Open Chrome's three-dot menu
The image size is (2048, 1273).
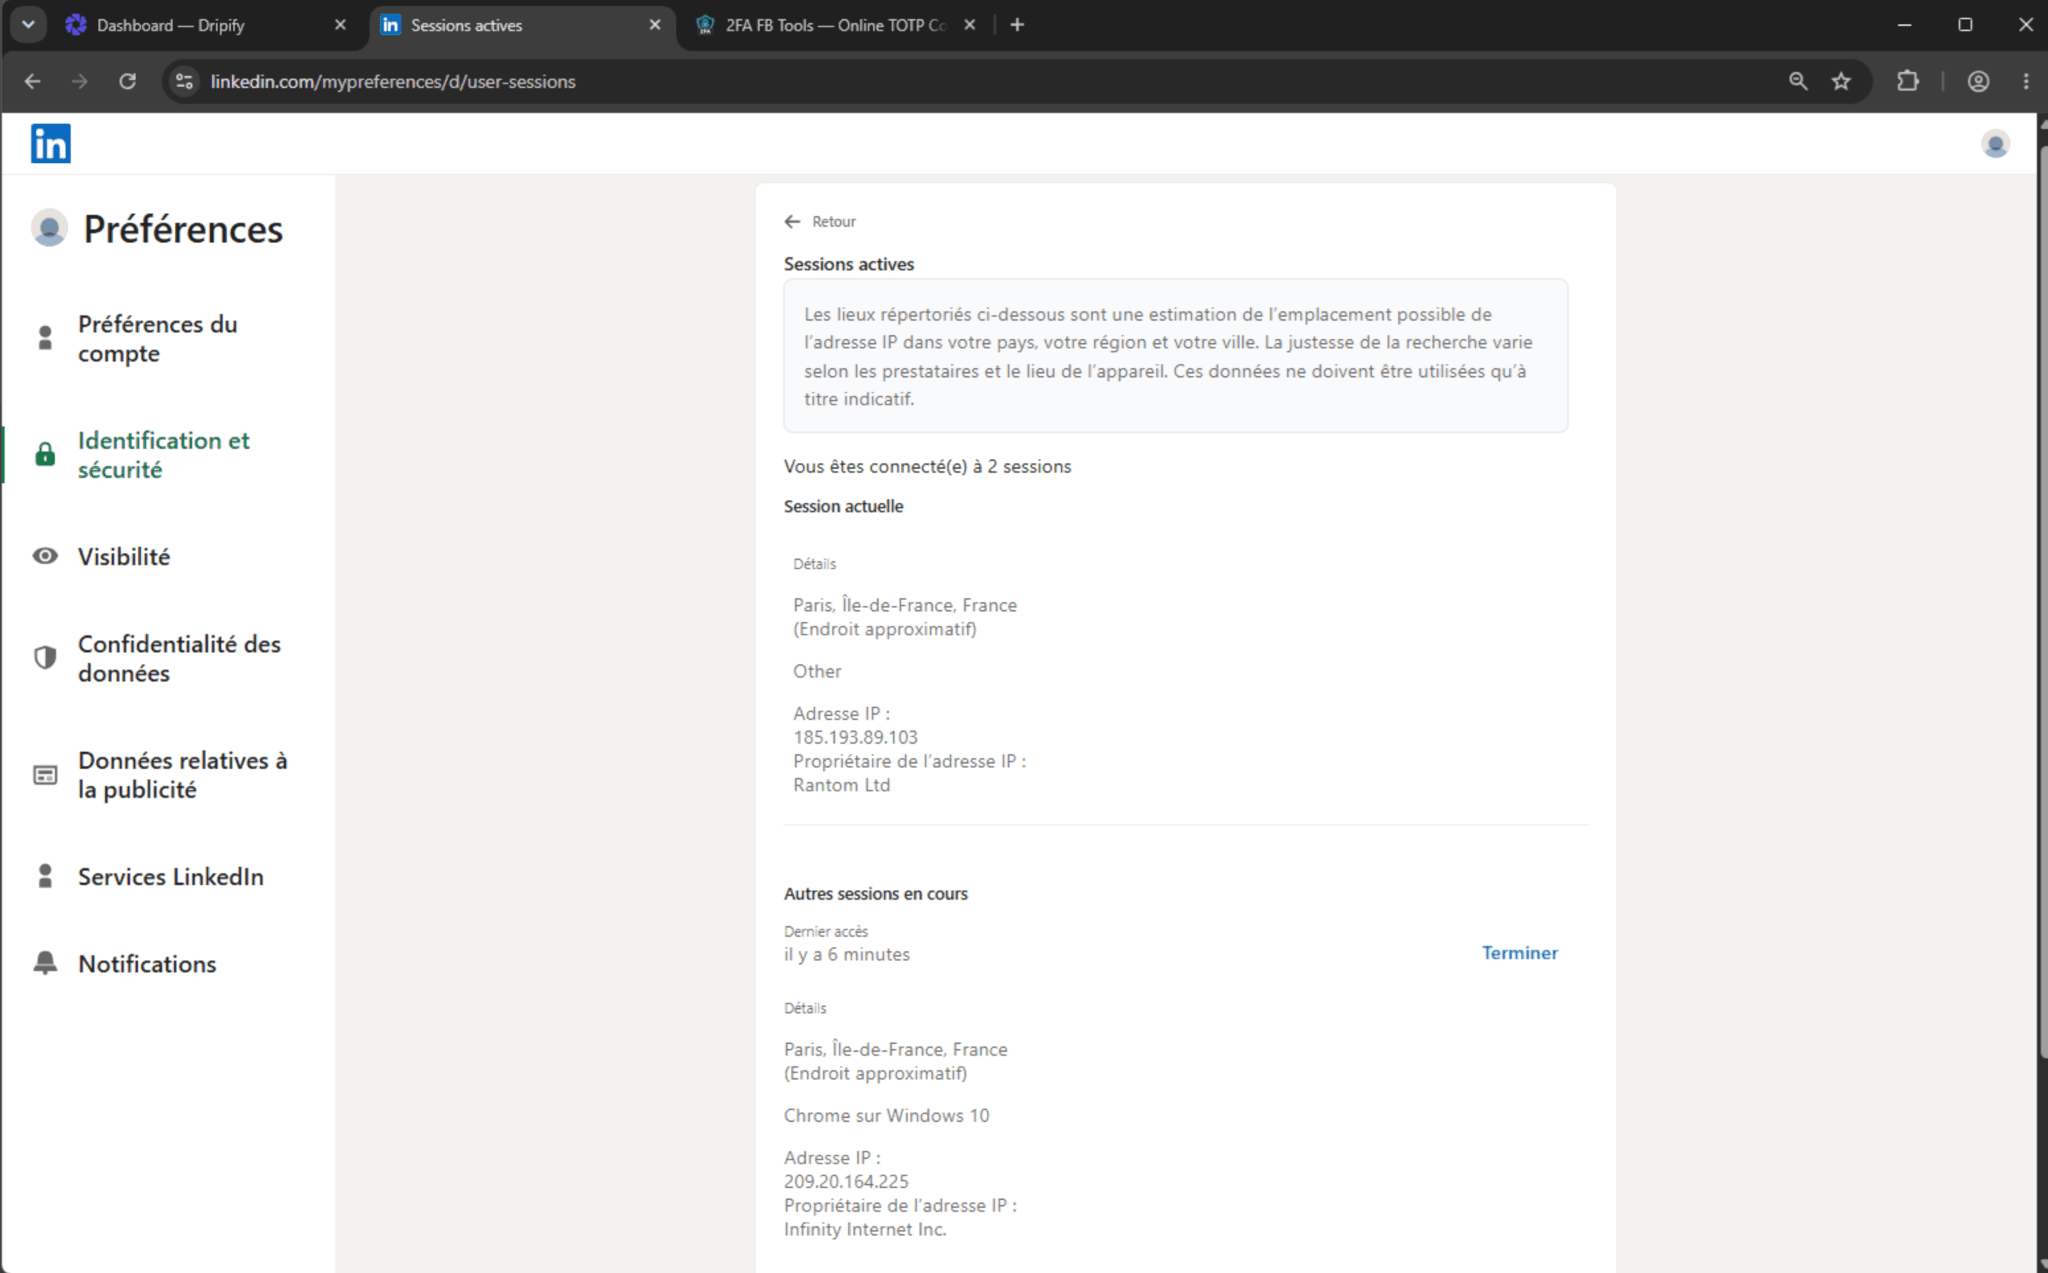click(x=2026, y=81)
